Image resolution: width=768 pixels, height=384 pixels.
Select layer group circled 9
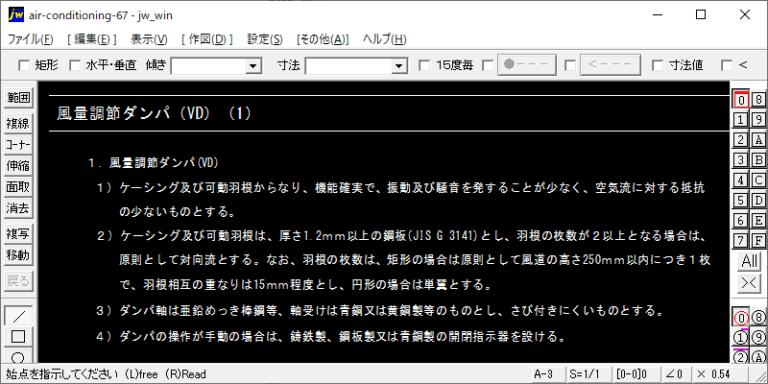point(758,338)
